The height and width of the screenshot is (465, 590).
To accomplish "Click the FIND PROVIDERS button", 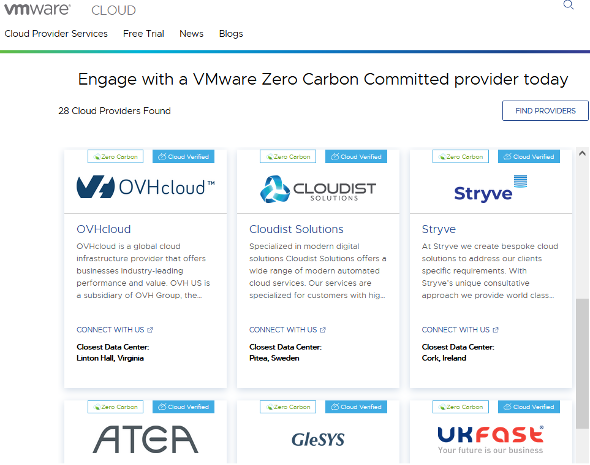I will [x=545, y=111].
